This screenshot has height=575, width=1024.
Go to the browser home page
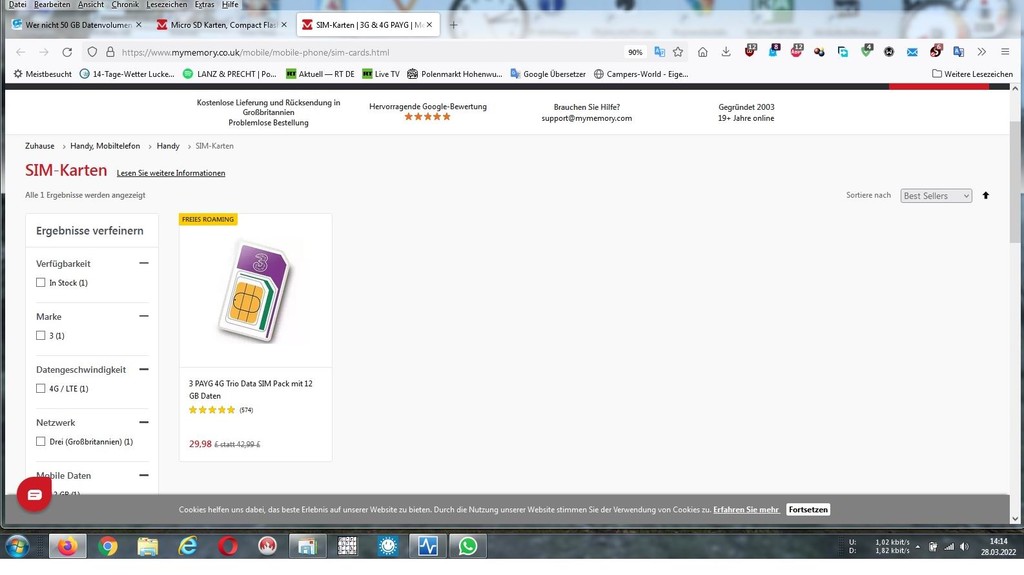703,52
